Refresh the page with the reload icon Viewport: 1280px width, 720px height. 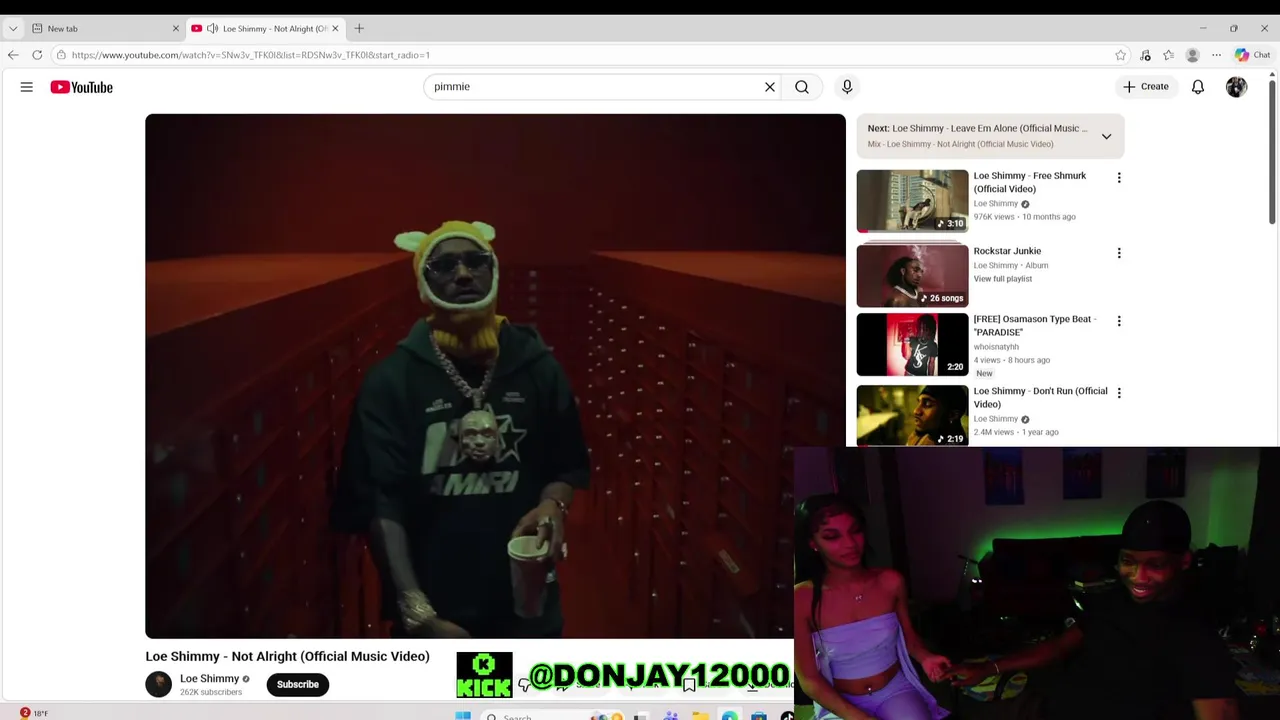pyautogui.click(x=37, y=55)
